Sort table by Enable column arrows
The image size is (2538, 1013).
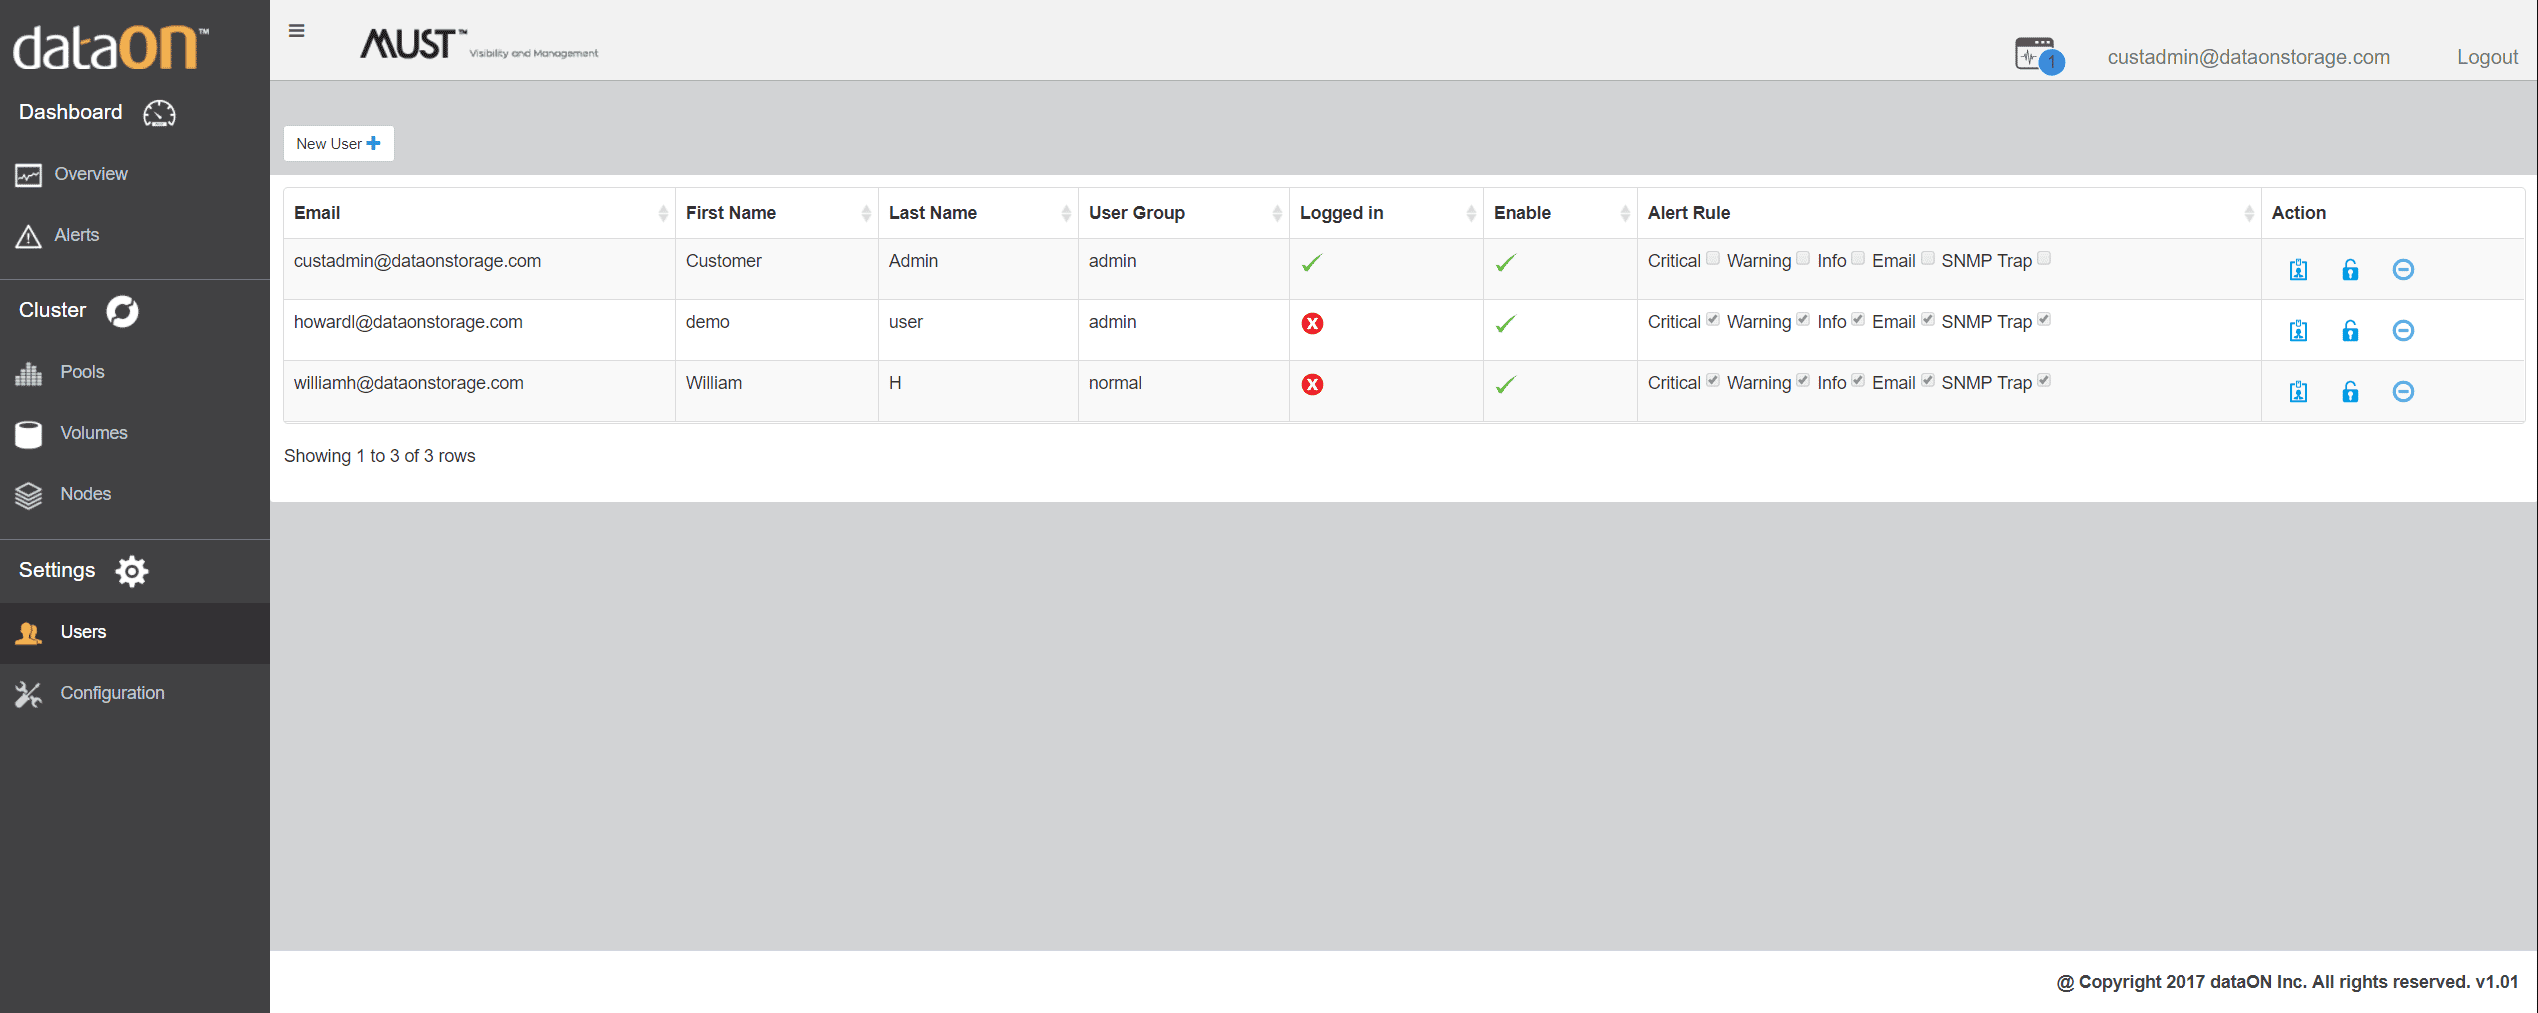coord(1625,213)
